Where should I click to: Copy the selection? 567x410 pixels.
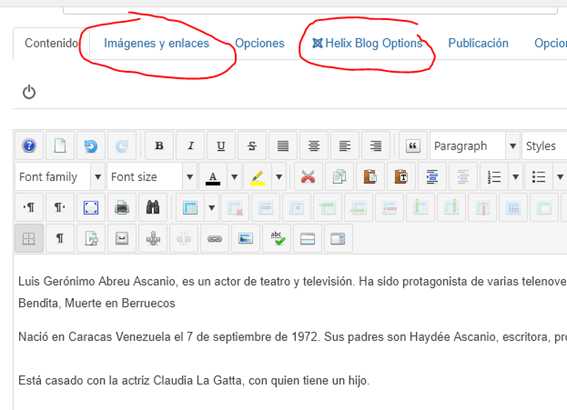(339, 177)
